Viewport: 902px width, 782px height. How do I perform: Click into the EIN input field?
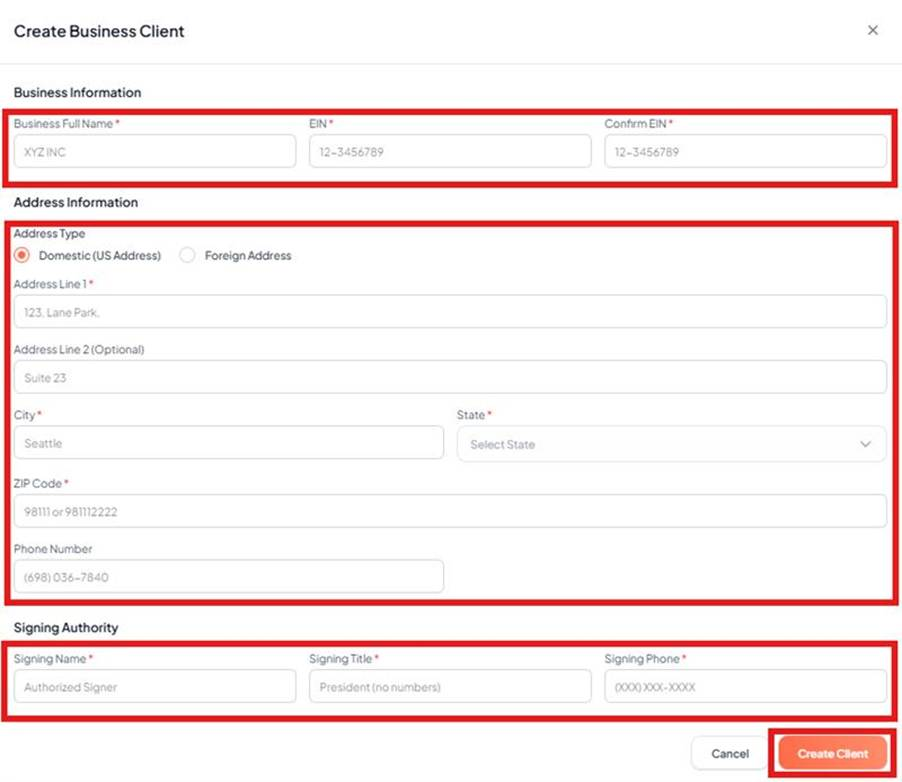[x=450, y=152]
